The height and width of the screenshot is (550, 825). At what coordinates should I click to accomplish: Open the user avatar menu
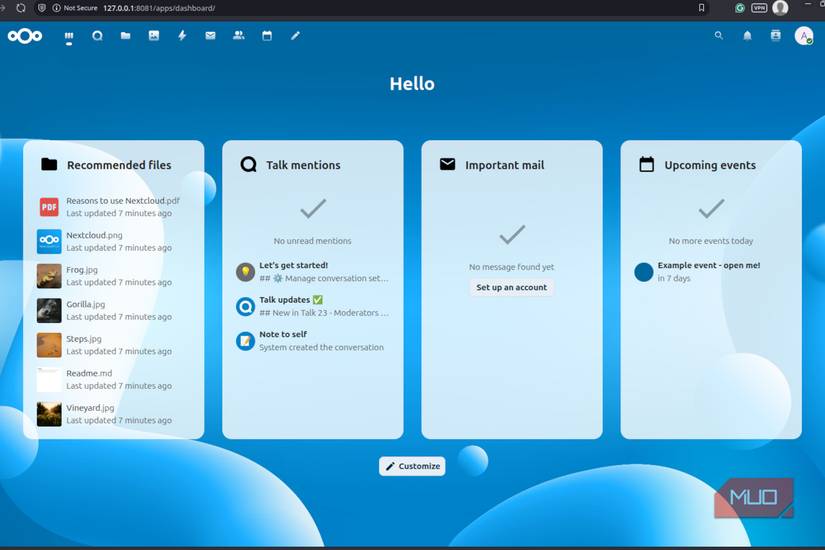[x=804, y=36]
